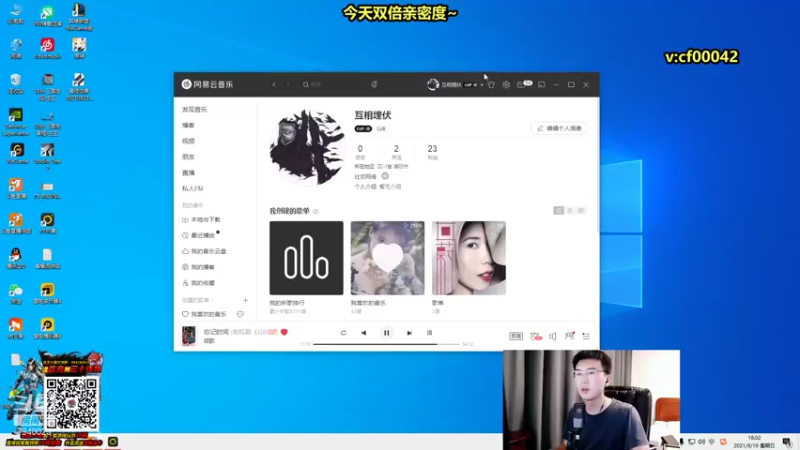The width and height of the screenshot is (800, 450).
Task: Pause the current song
Action: (x=387, y=333)
